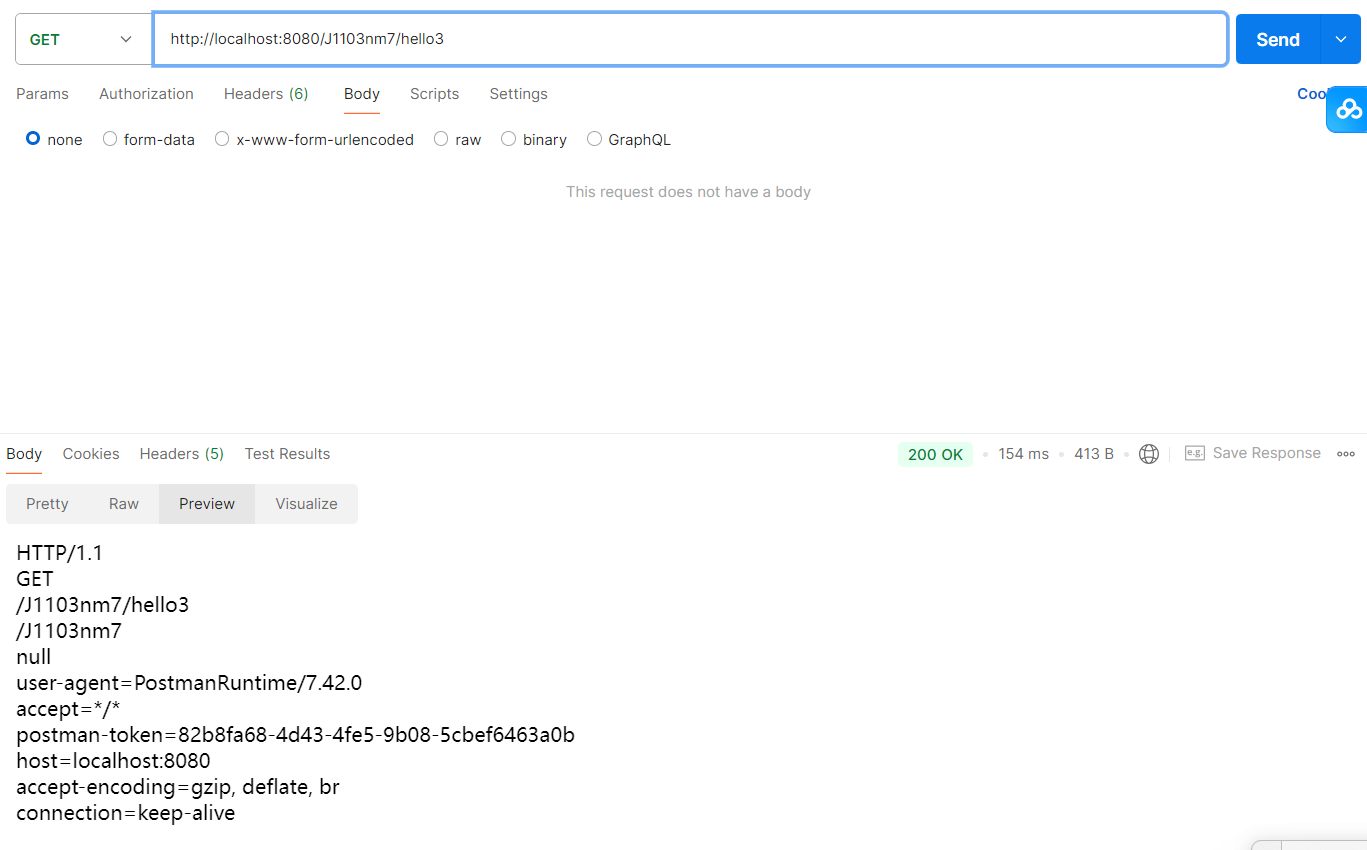Choose the GraphQL body option
1367x850 pixels.
coord(628,139)
